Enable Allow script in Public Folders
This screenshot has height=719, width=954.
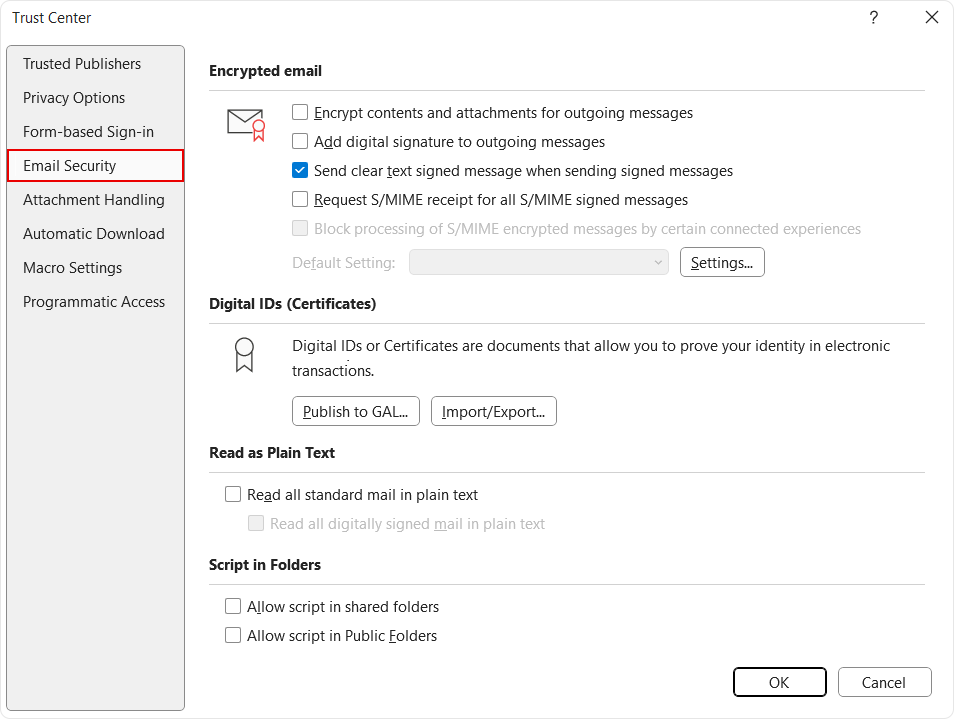(x=232, y=635)
